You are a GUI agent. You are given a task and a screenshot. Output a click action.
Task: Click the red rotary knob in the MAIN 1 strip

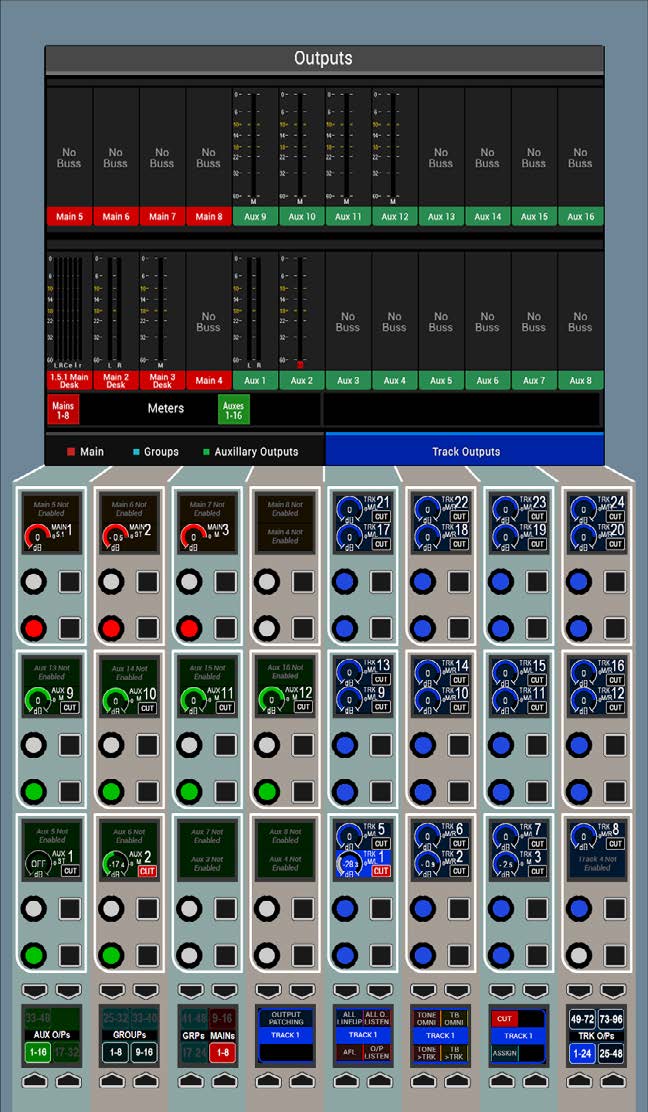point(33,628)
